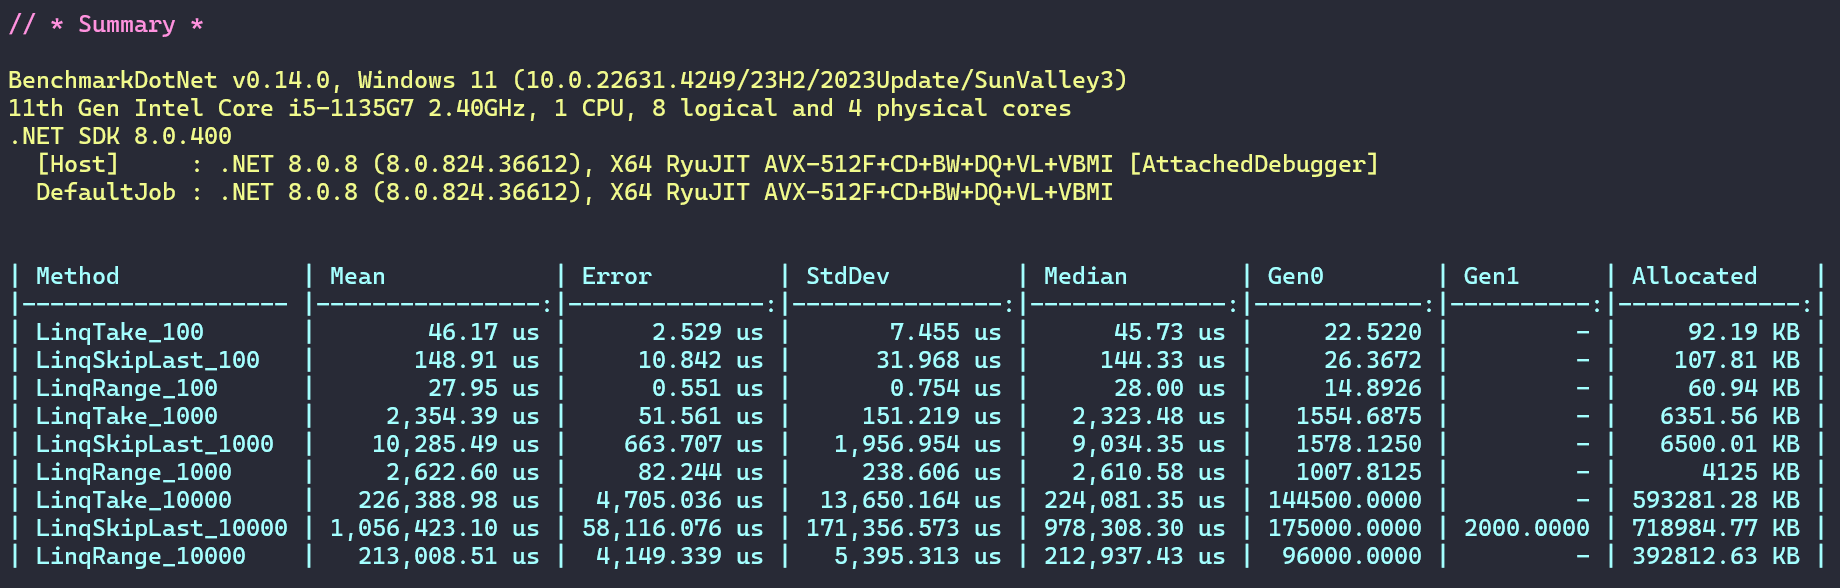Select the LinqRange_10000 method name

click(x=140, y=556)
